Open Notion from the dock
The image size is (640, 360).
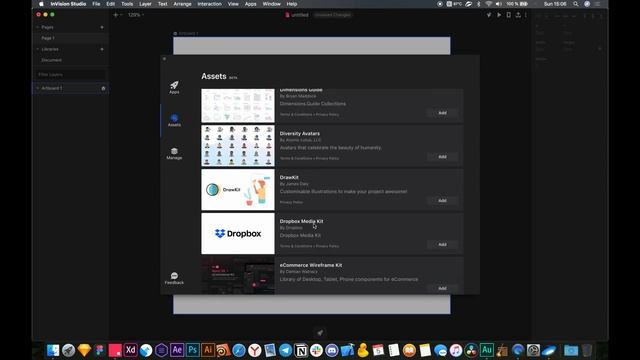coord(301,350)
